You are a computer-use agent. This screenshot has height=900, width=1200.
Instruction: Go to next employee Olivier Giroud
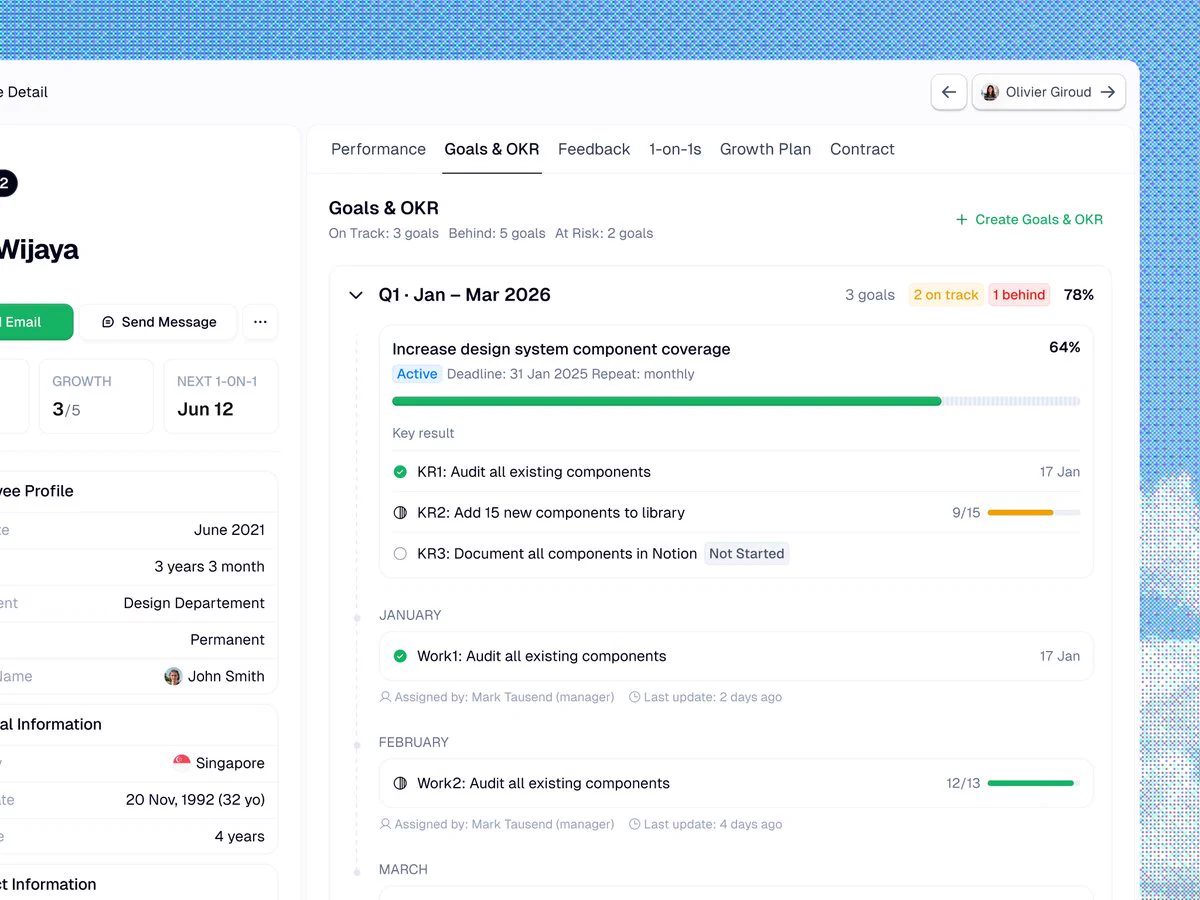pos(1049,92)
